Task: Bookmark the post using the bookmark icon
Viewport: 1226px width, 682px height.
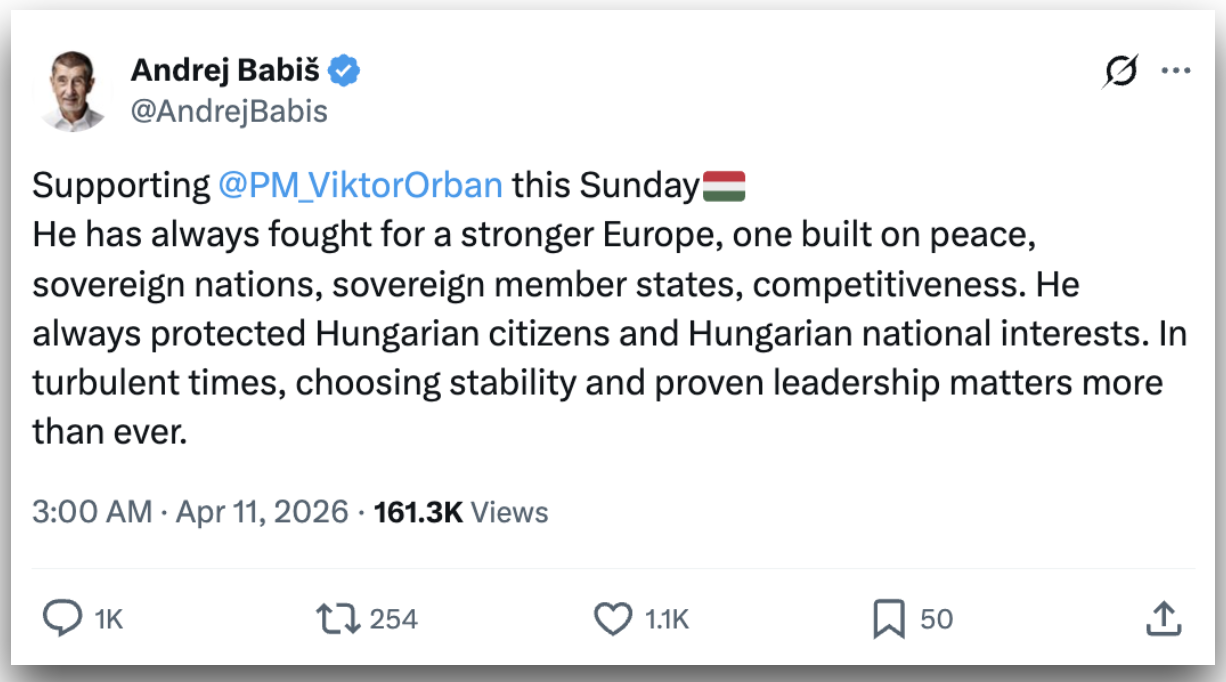Action: [x=888, y=620]
